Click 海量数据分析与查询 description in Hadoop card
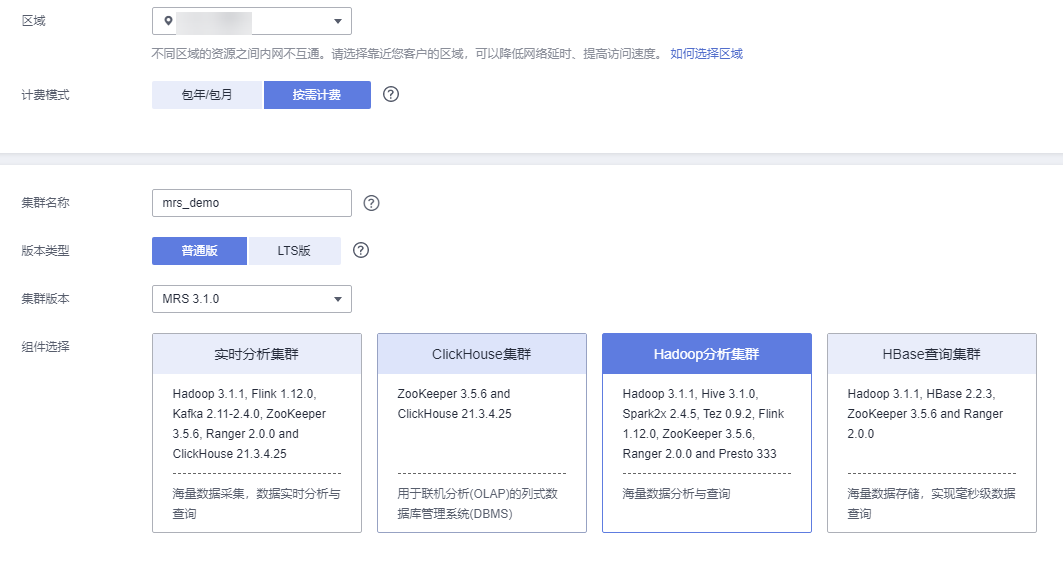This screenshot has height=565, width=1063. click(676, 493)
